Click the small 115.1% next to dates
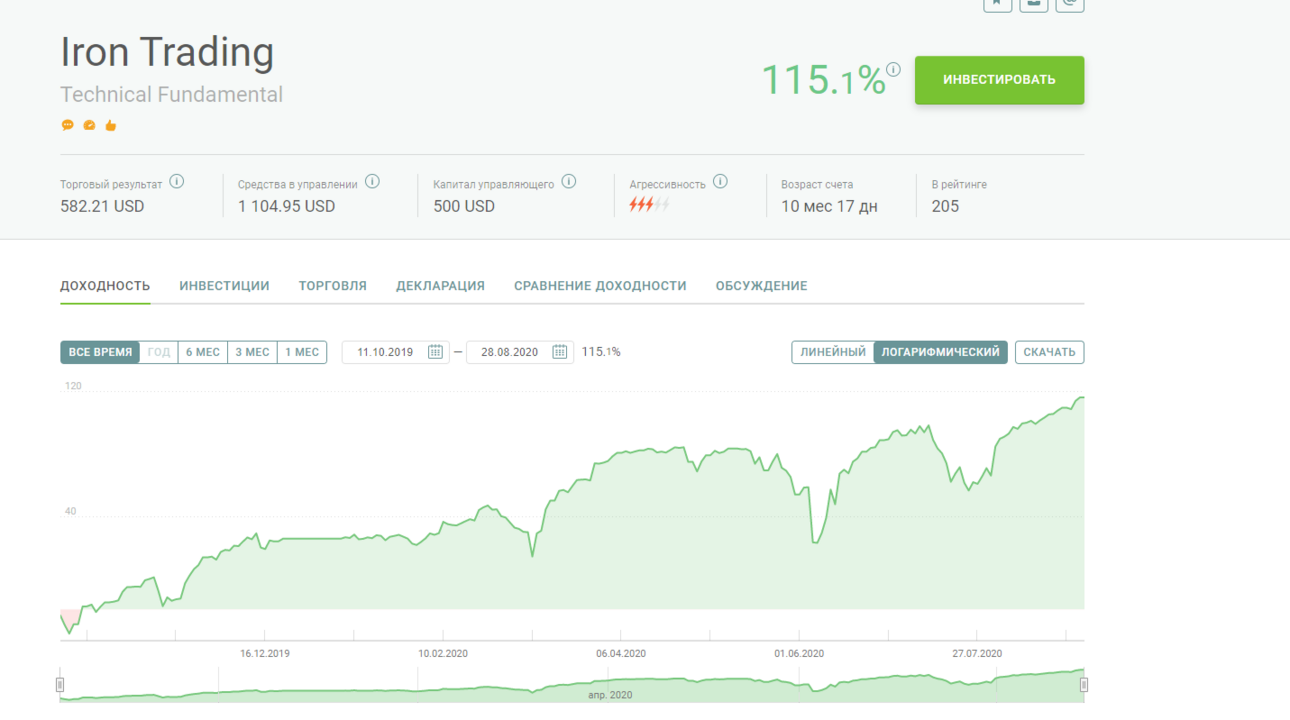The image size is (1290, 720). pos(601,352)
